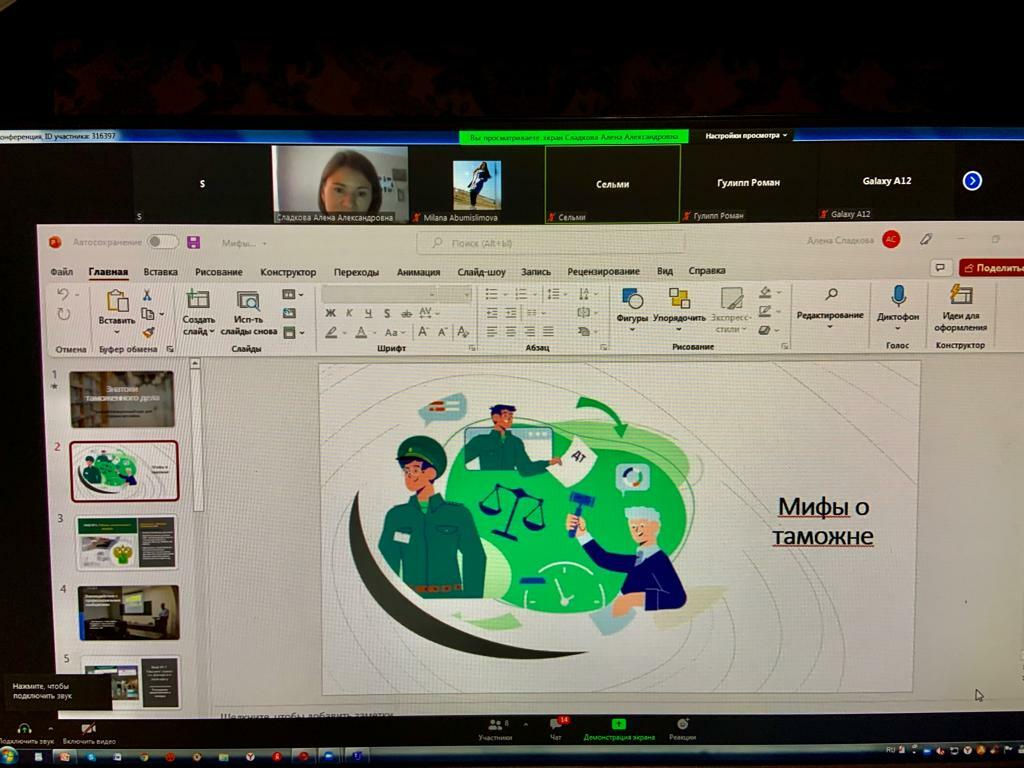Viewport: 1024px width, 768px height.
Task: Toggle the AutoSave (Автосохранение) switch
Action: tap(162, 242)
